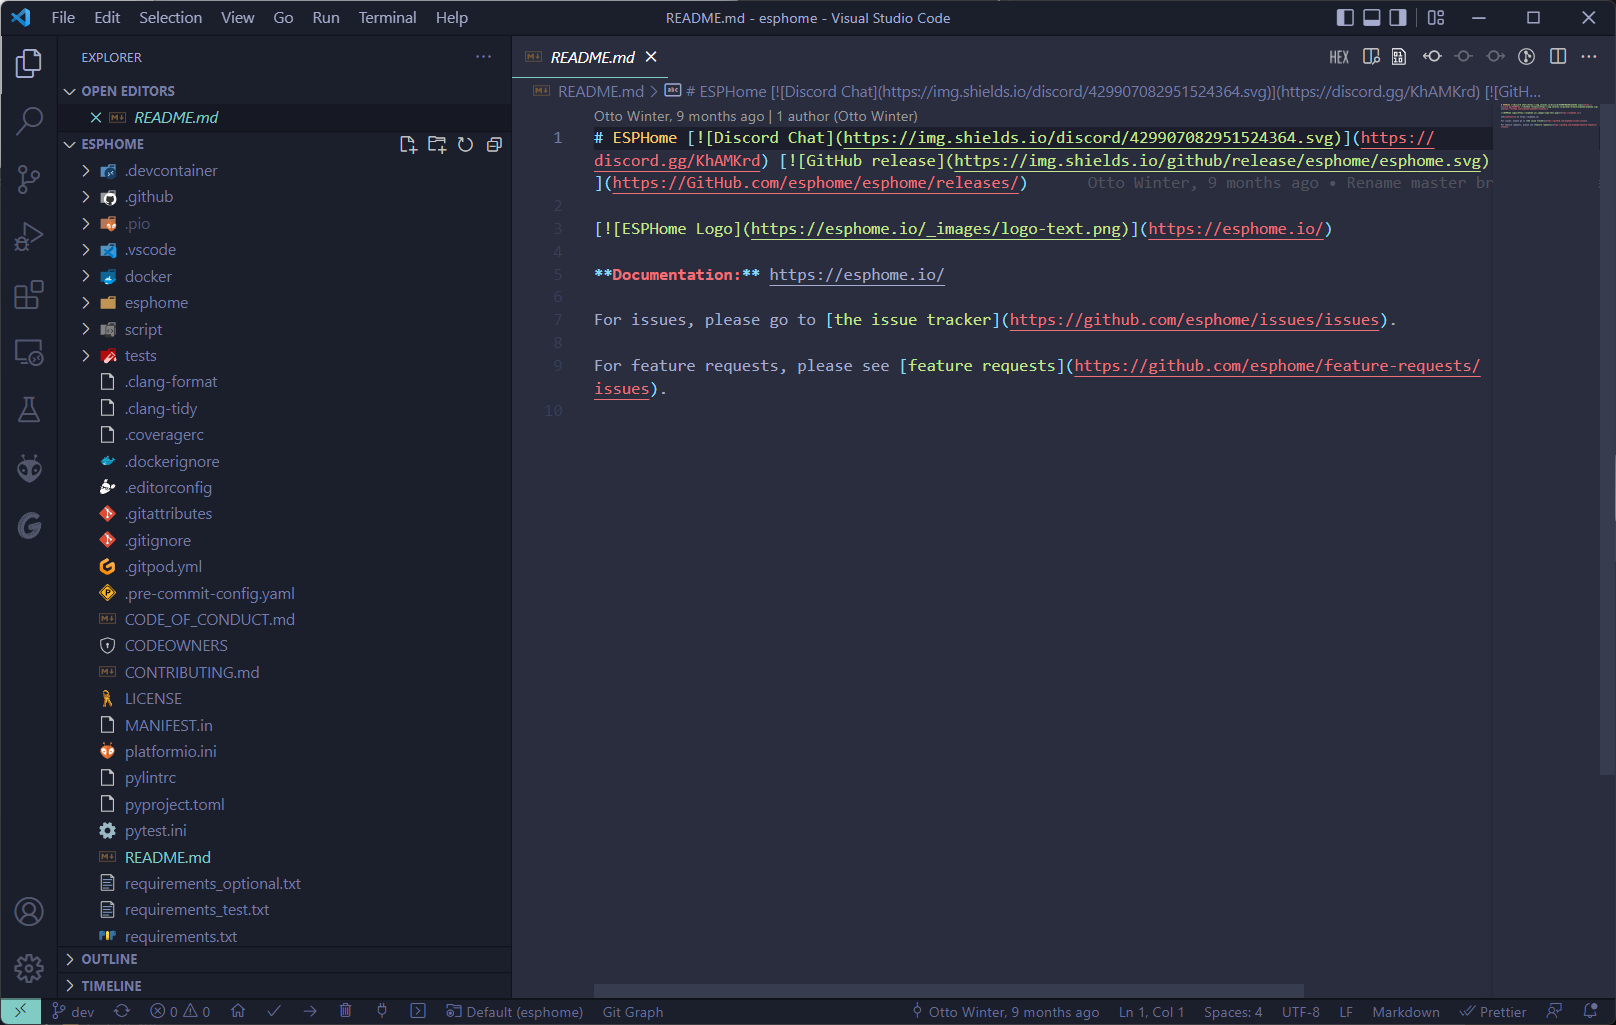The image size is (1616, 1025).
Task: Open the Testing flask view
Action: pos(29,410)
